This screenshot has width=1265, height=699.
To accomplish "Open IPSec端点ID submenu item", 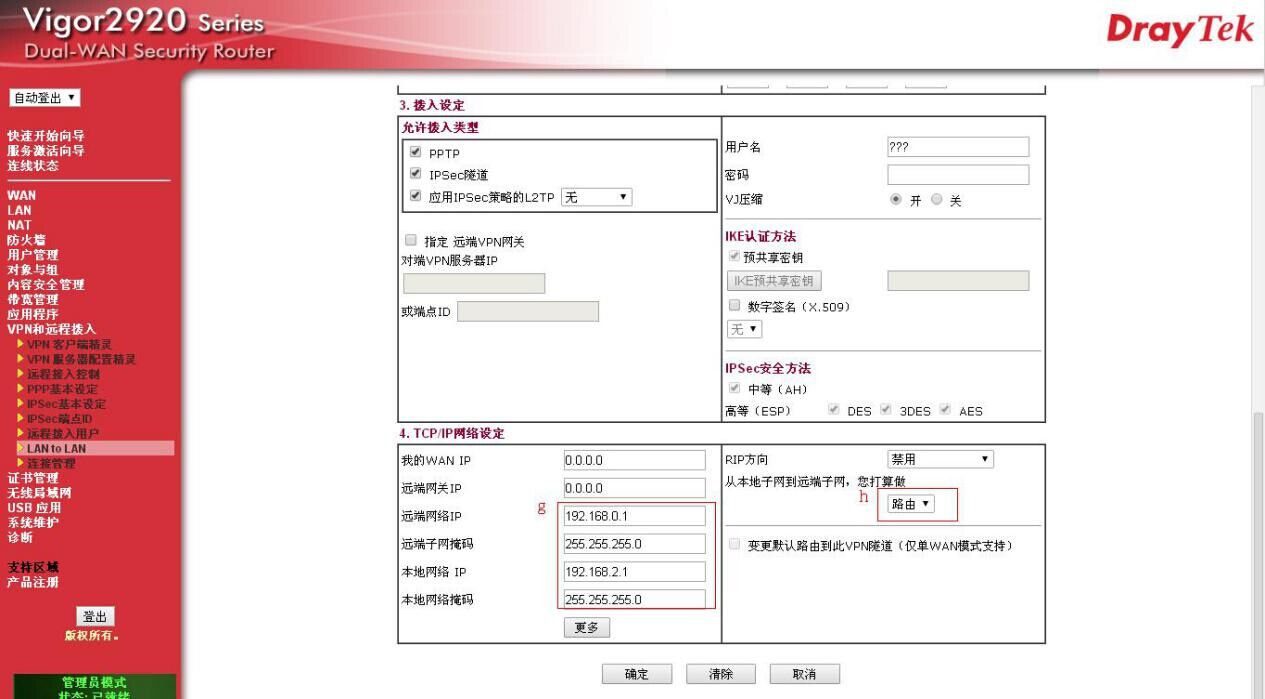I will click(59, 419).
